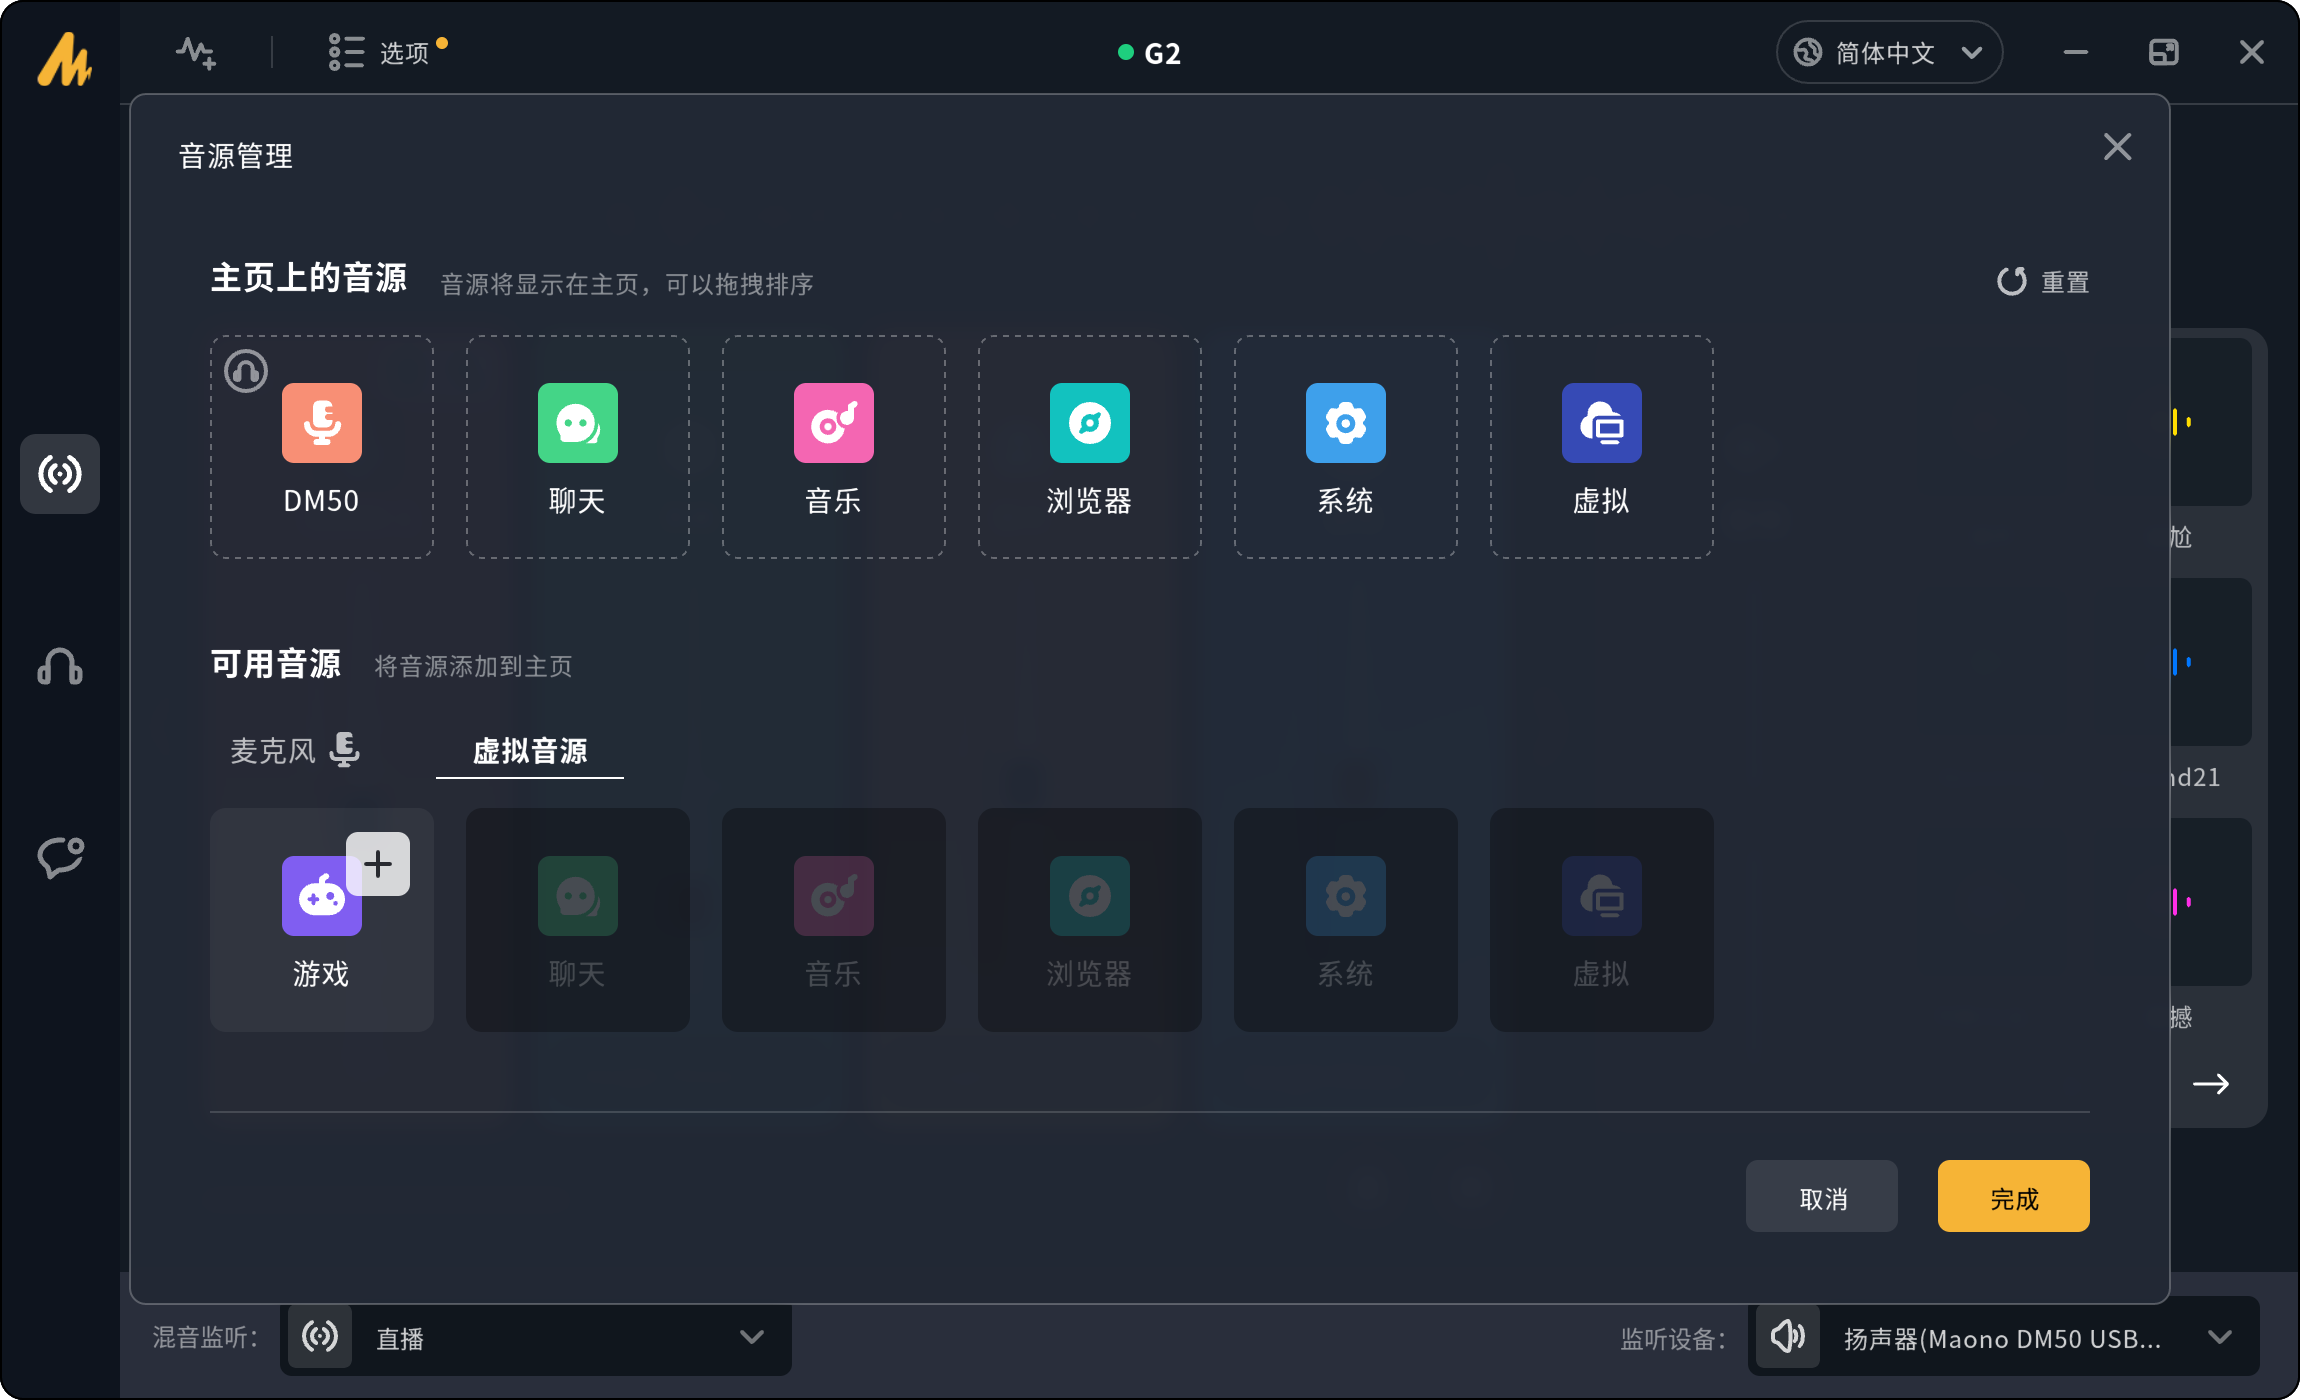Select the 聊天 chat source tile
Image resolution: width=2300 pixels, height=1400 pixels.
(x=577, y=447)
